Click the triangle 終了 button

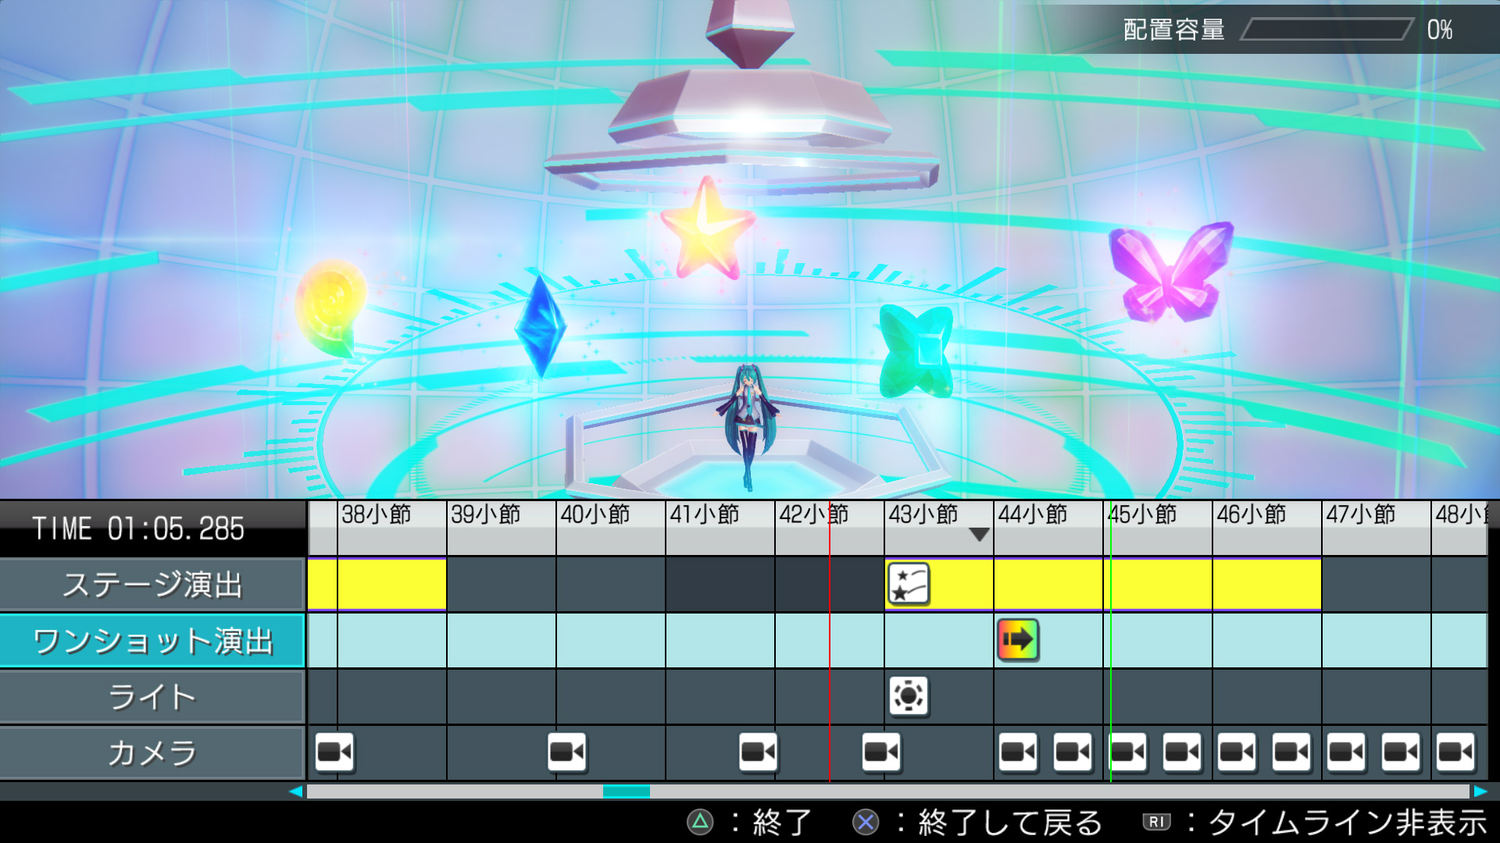[x=750, y=822]
